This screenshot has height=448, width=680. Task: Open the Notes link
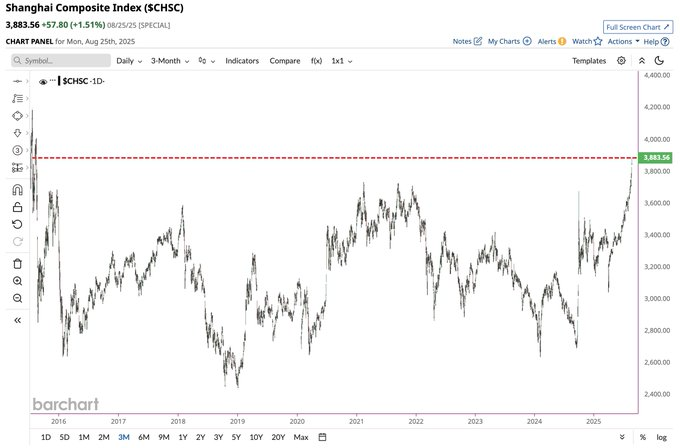(x=467, y=42)
